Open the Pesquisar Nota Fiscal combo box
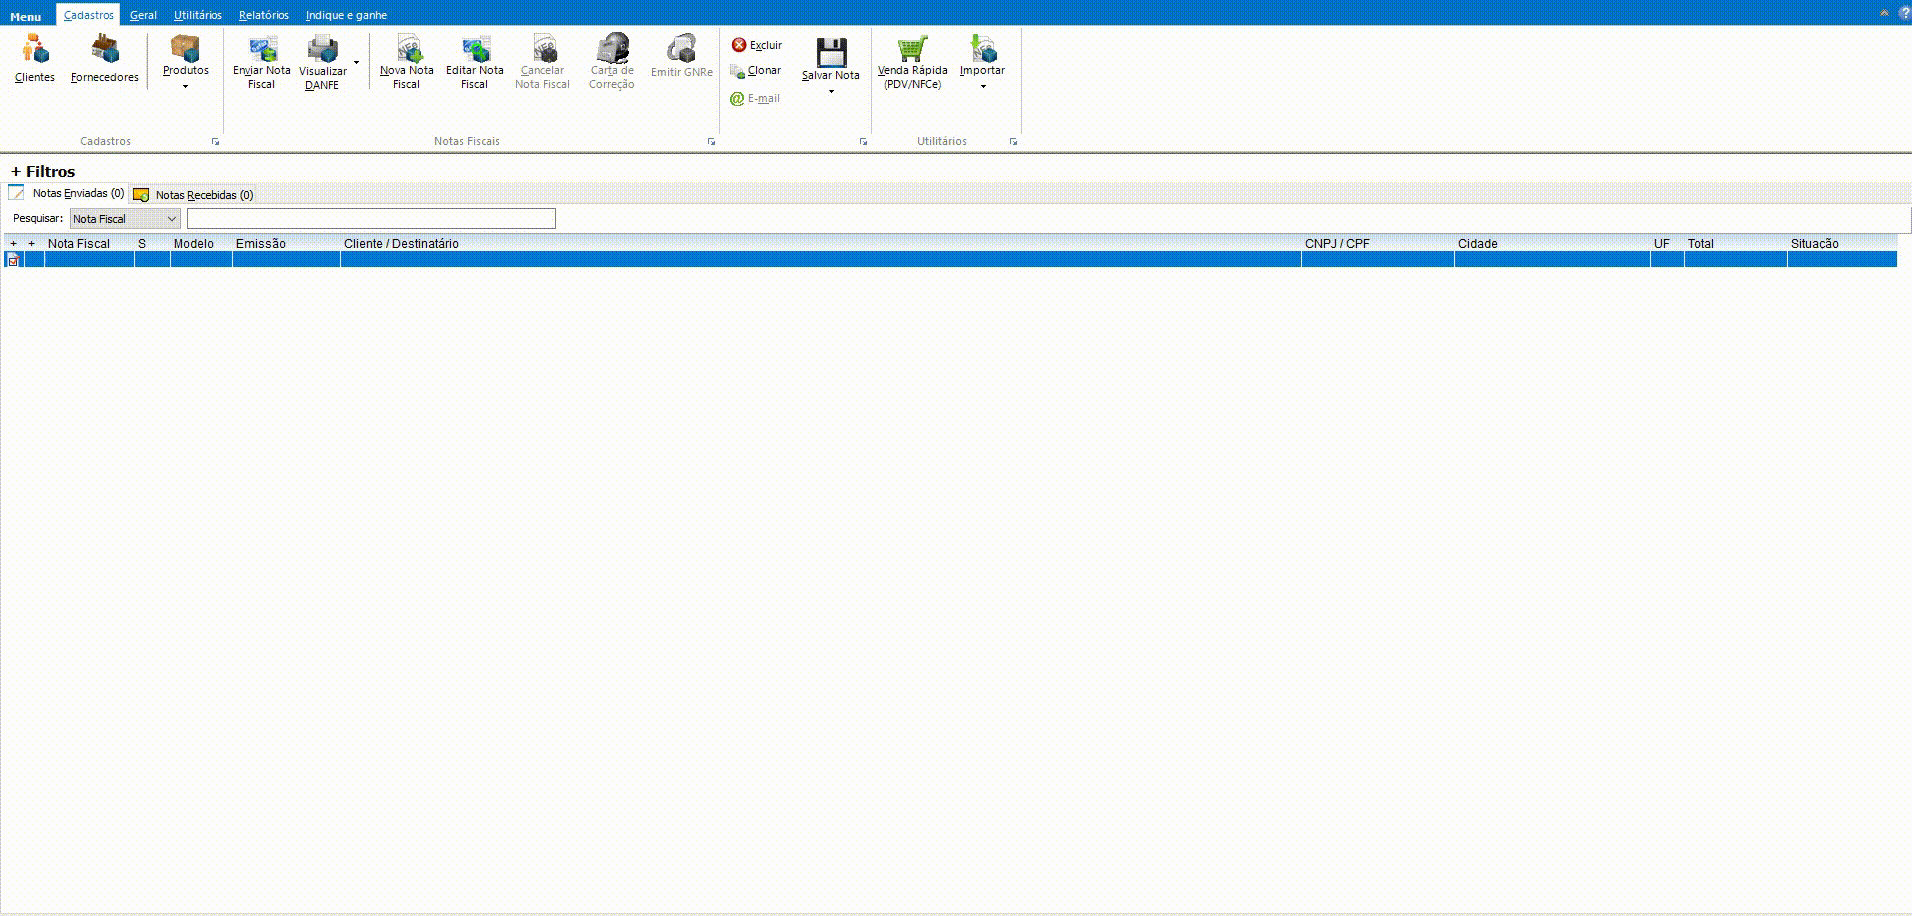The height and width of the screenshot is (916, 1912). click(x=125, y=219)
